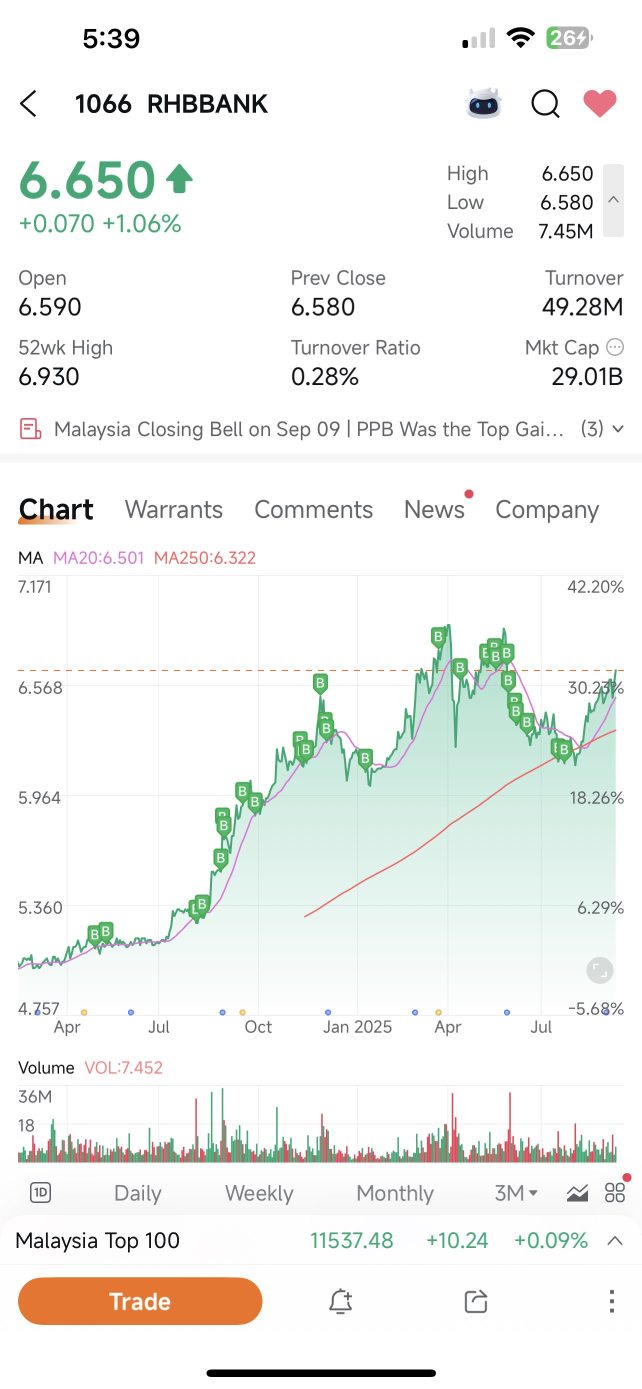642x1389 pixels.
Task: Switch to the Warrants tab
Action: coord(174,509)
